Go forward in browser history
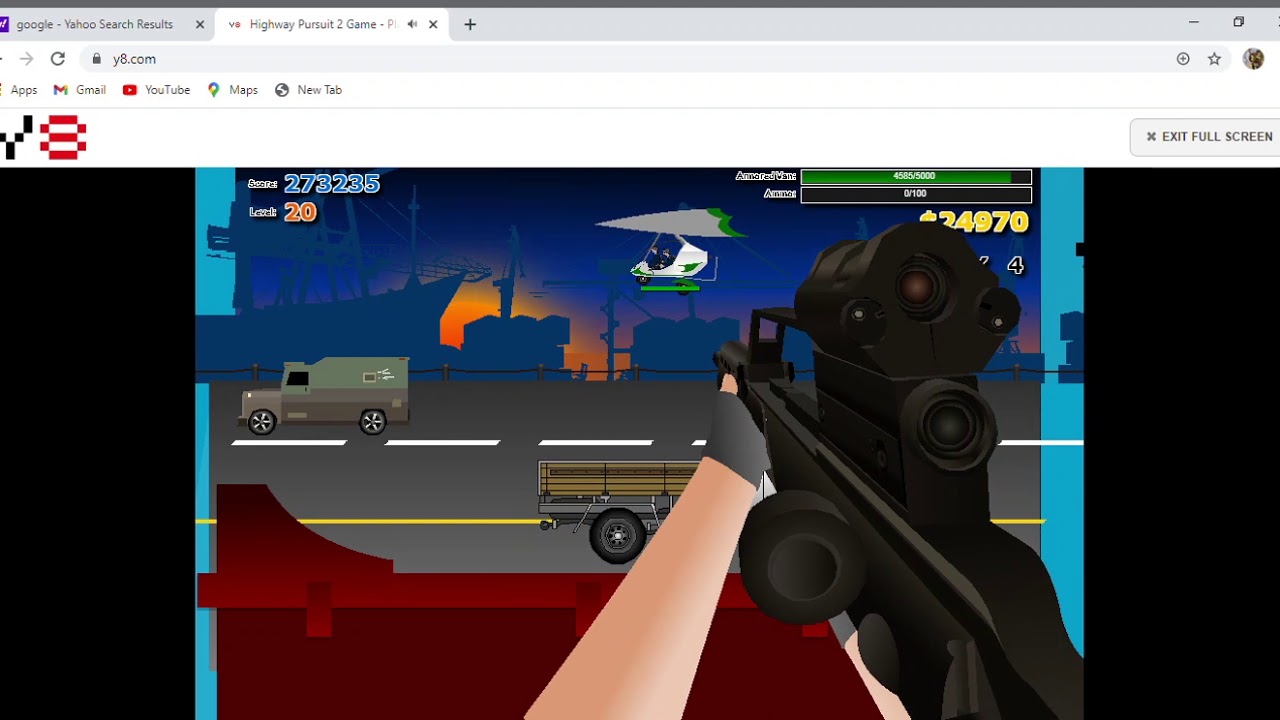This screenshot has height=720, width=1280. tap(27, 59)
